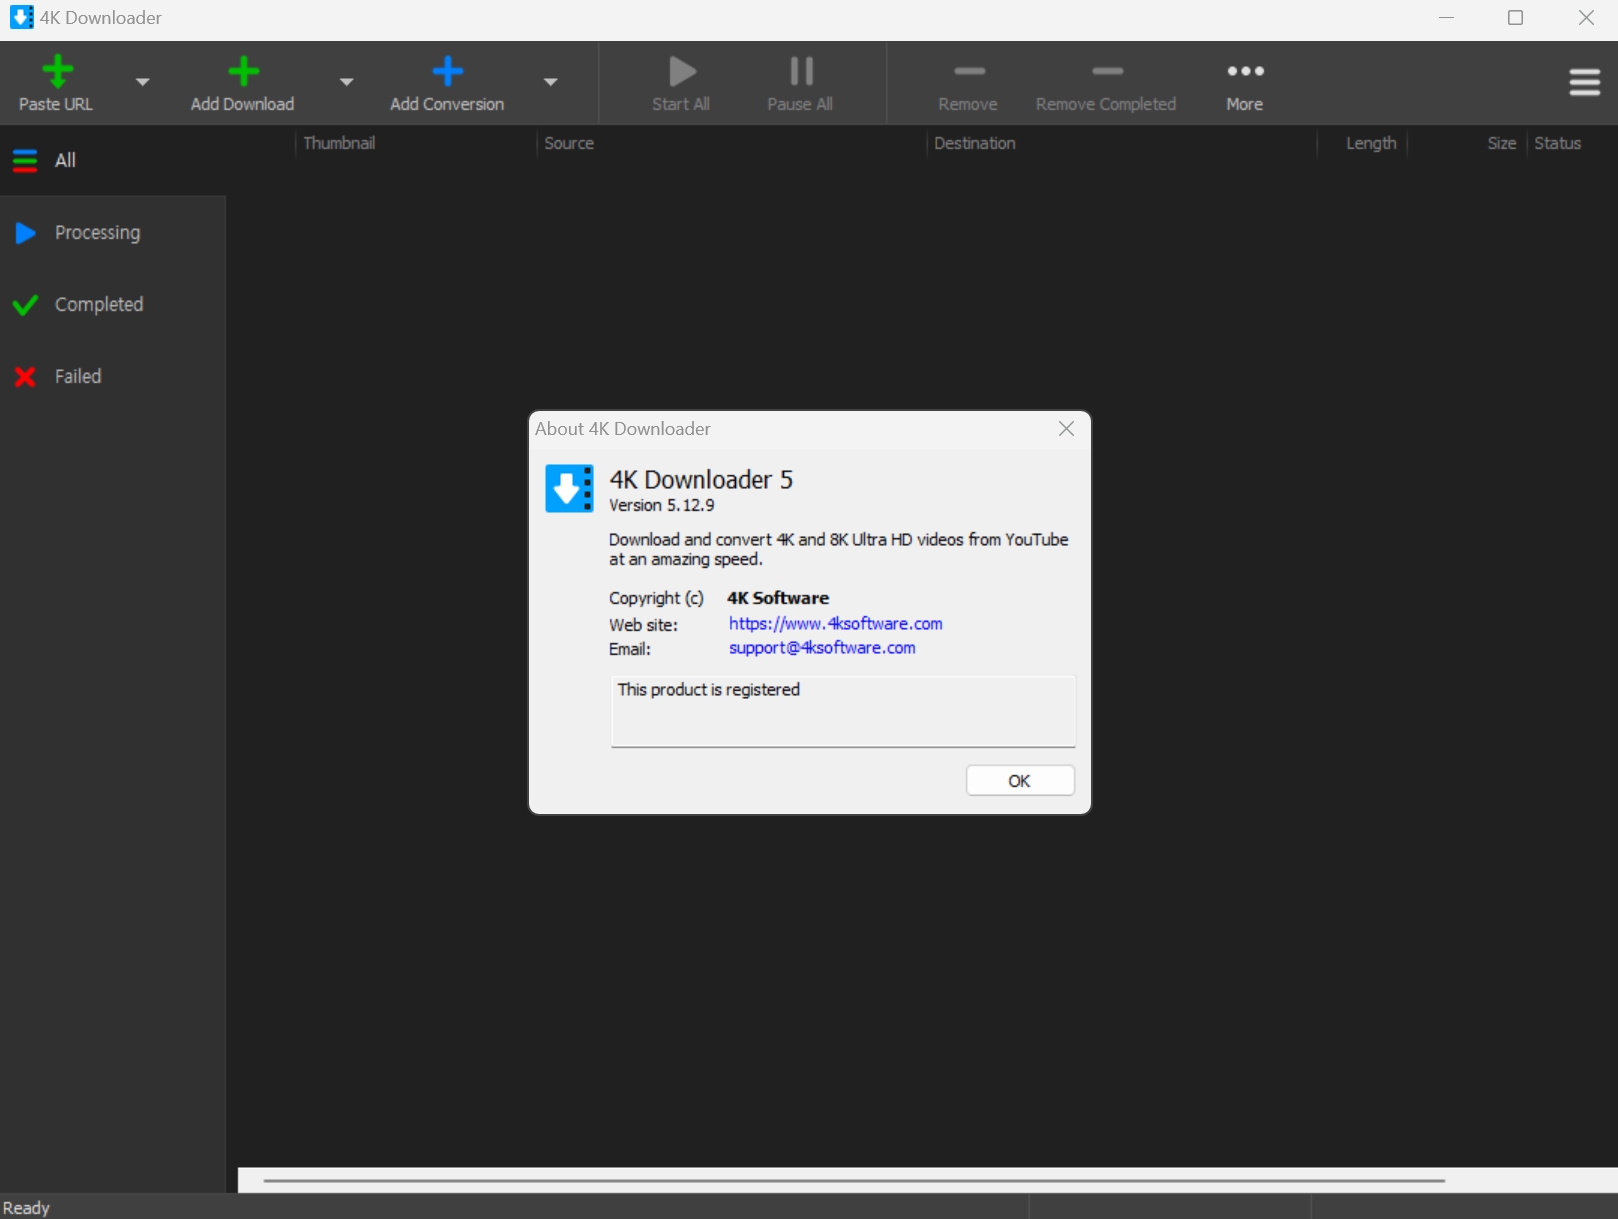The height and width of the screenshot is (1219, 1618).
Task: Close the About 4K Downloader dialog
Action: point(1066,429)
